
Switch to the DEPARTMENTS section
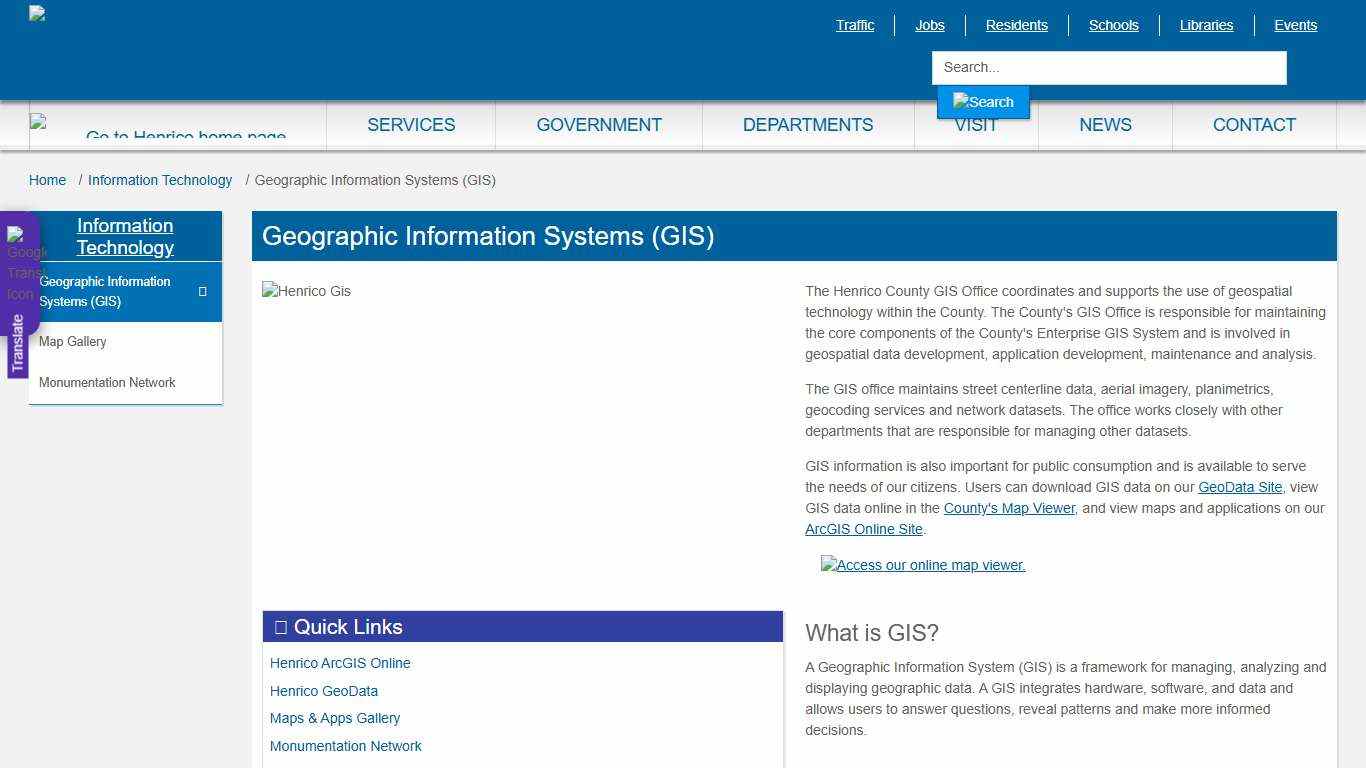click(808, 124)
